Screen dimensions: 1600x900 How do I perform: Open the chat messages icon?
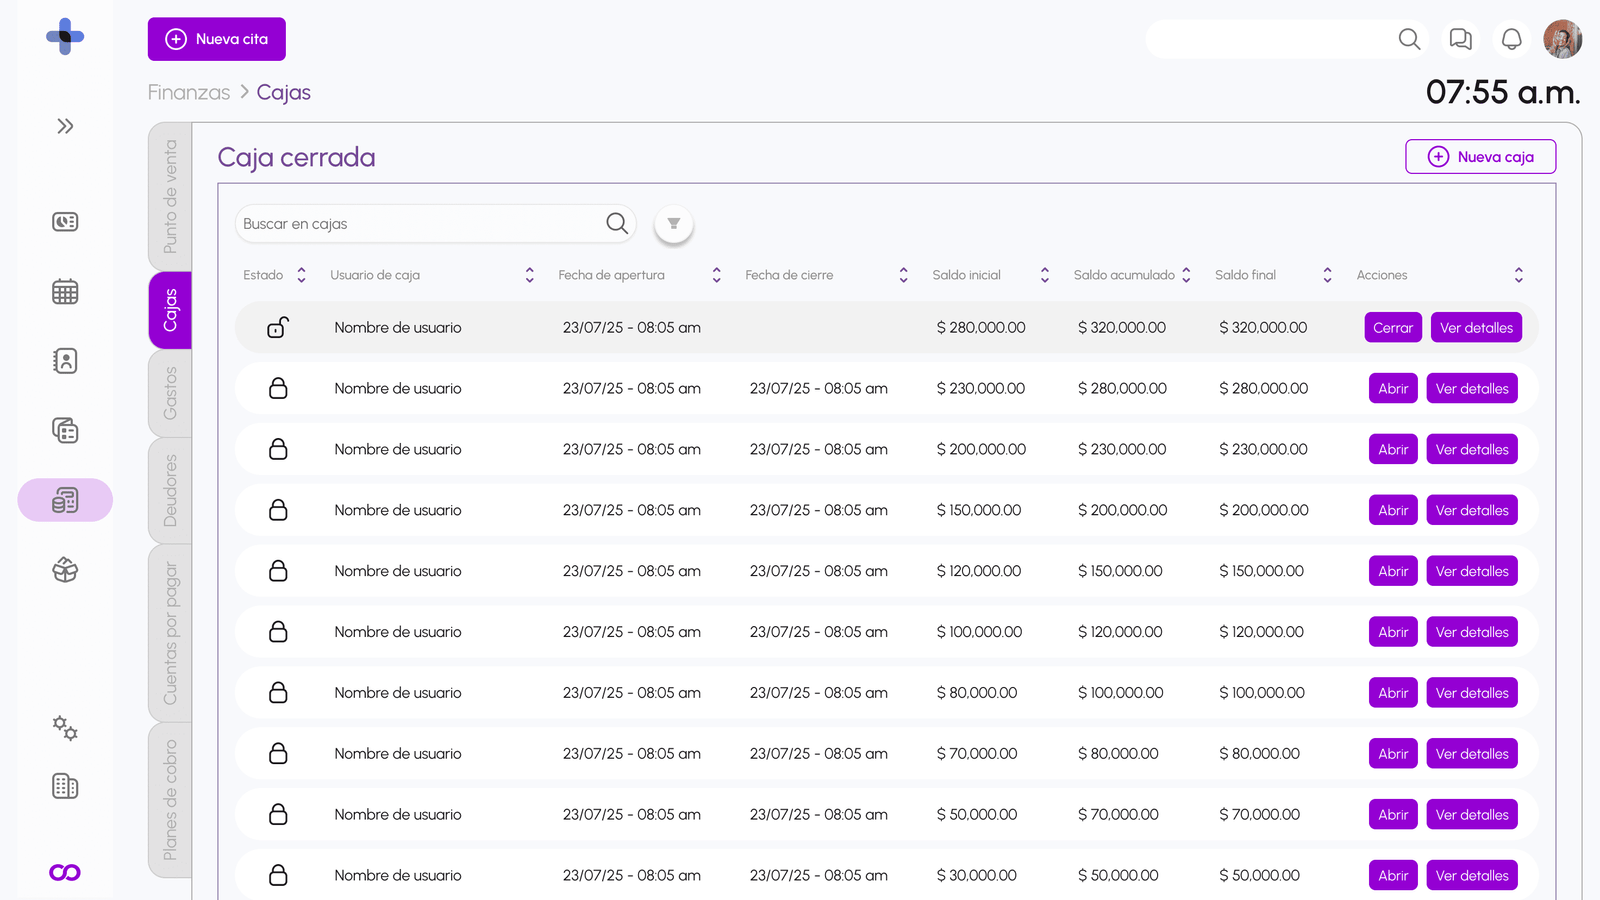[x=1460, y=39]
